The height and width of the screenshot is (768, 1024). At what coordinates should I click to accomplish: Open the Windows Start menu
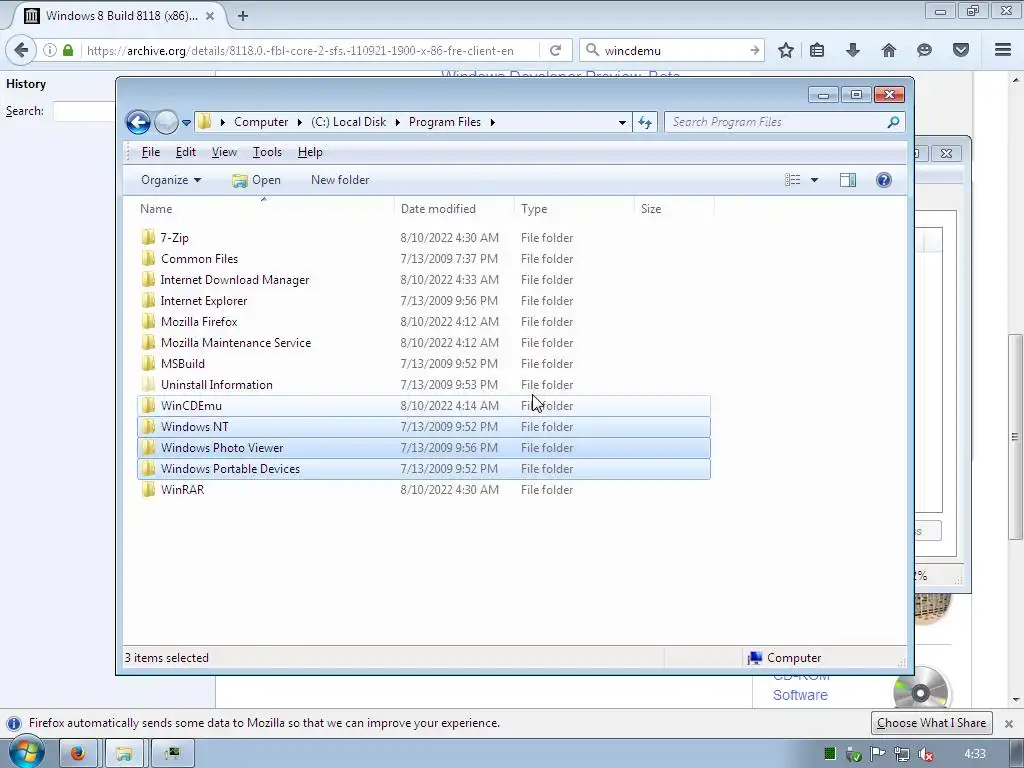click(25, 752)
